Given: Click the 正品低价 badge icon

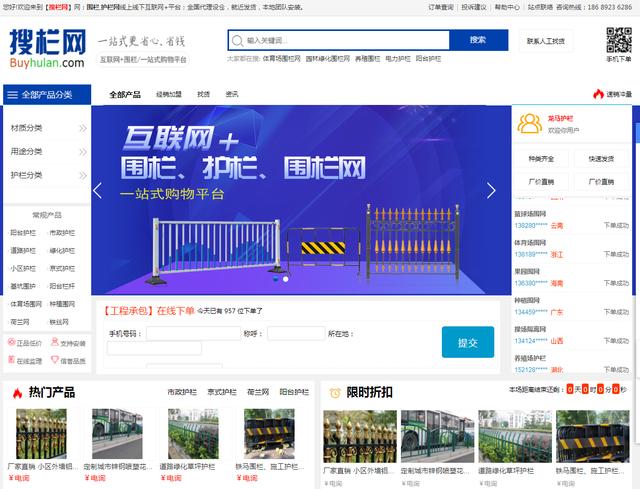Looking at the screenshot, I should click(x=11, y=342).
